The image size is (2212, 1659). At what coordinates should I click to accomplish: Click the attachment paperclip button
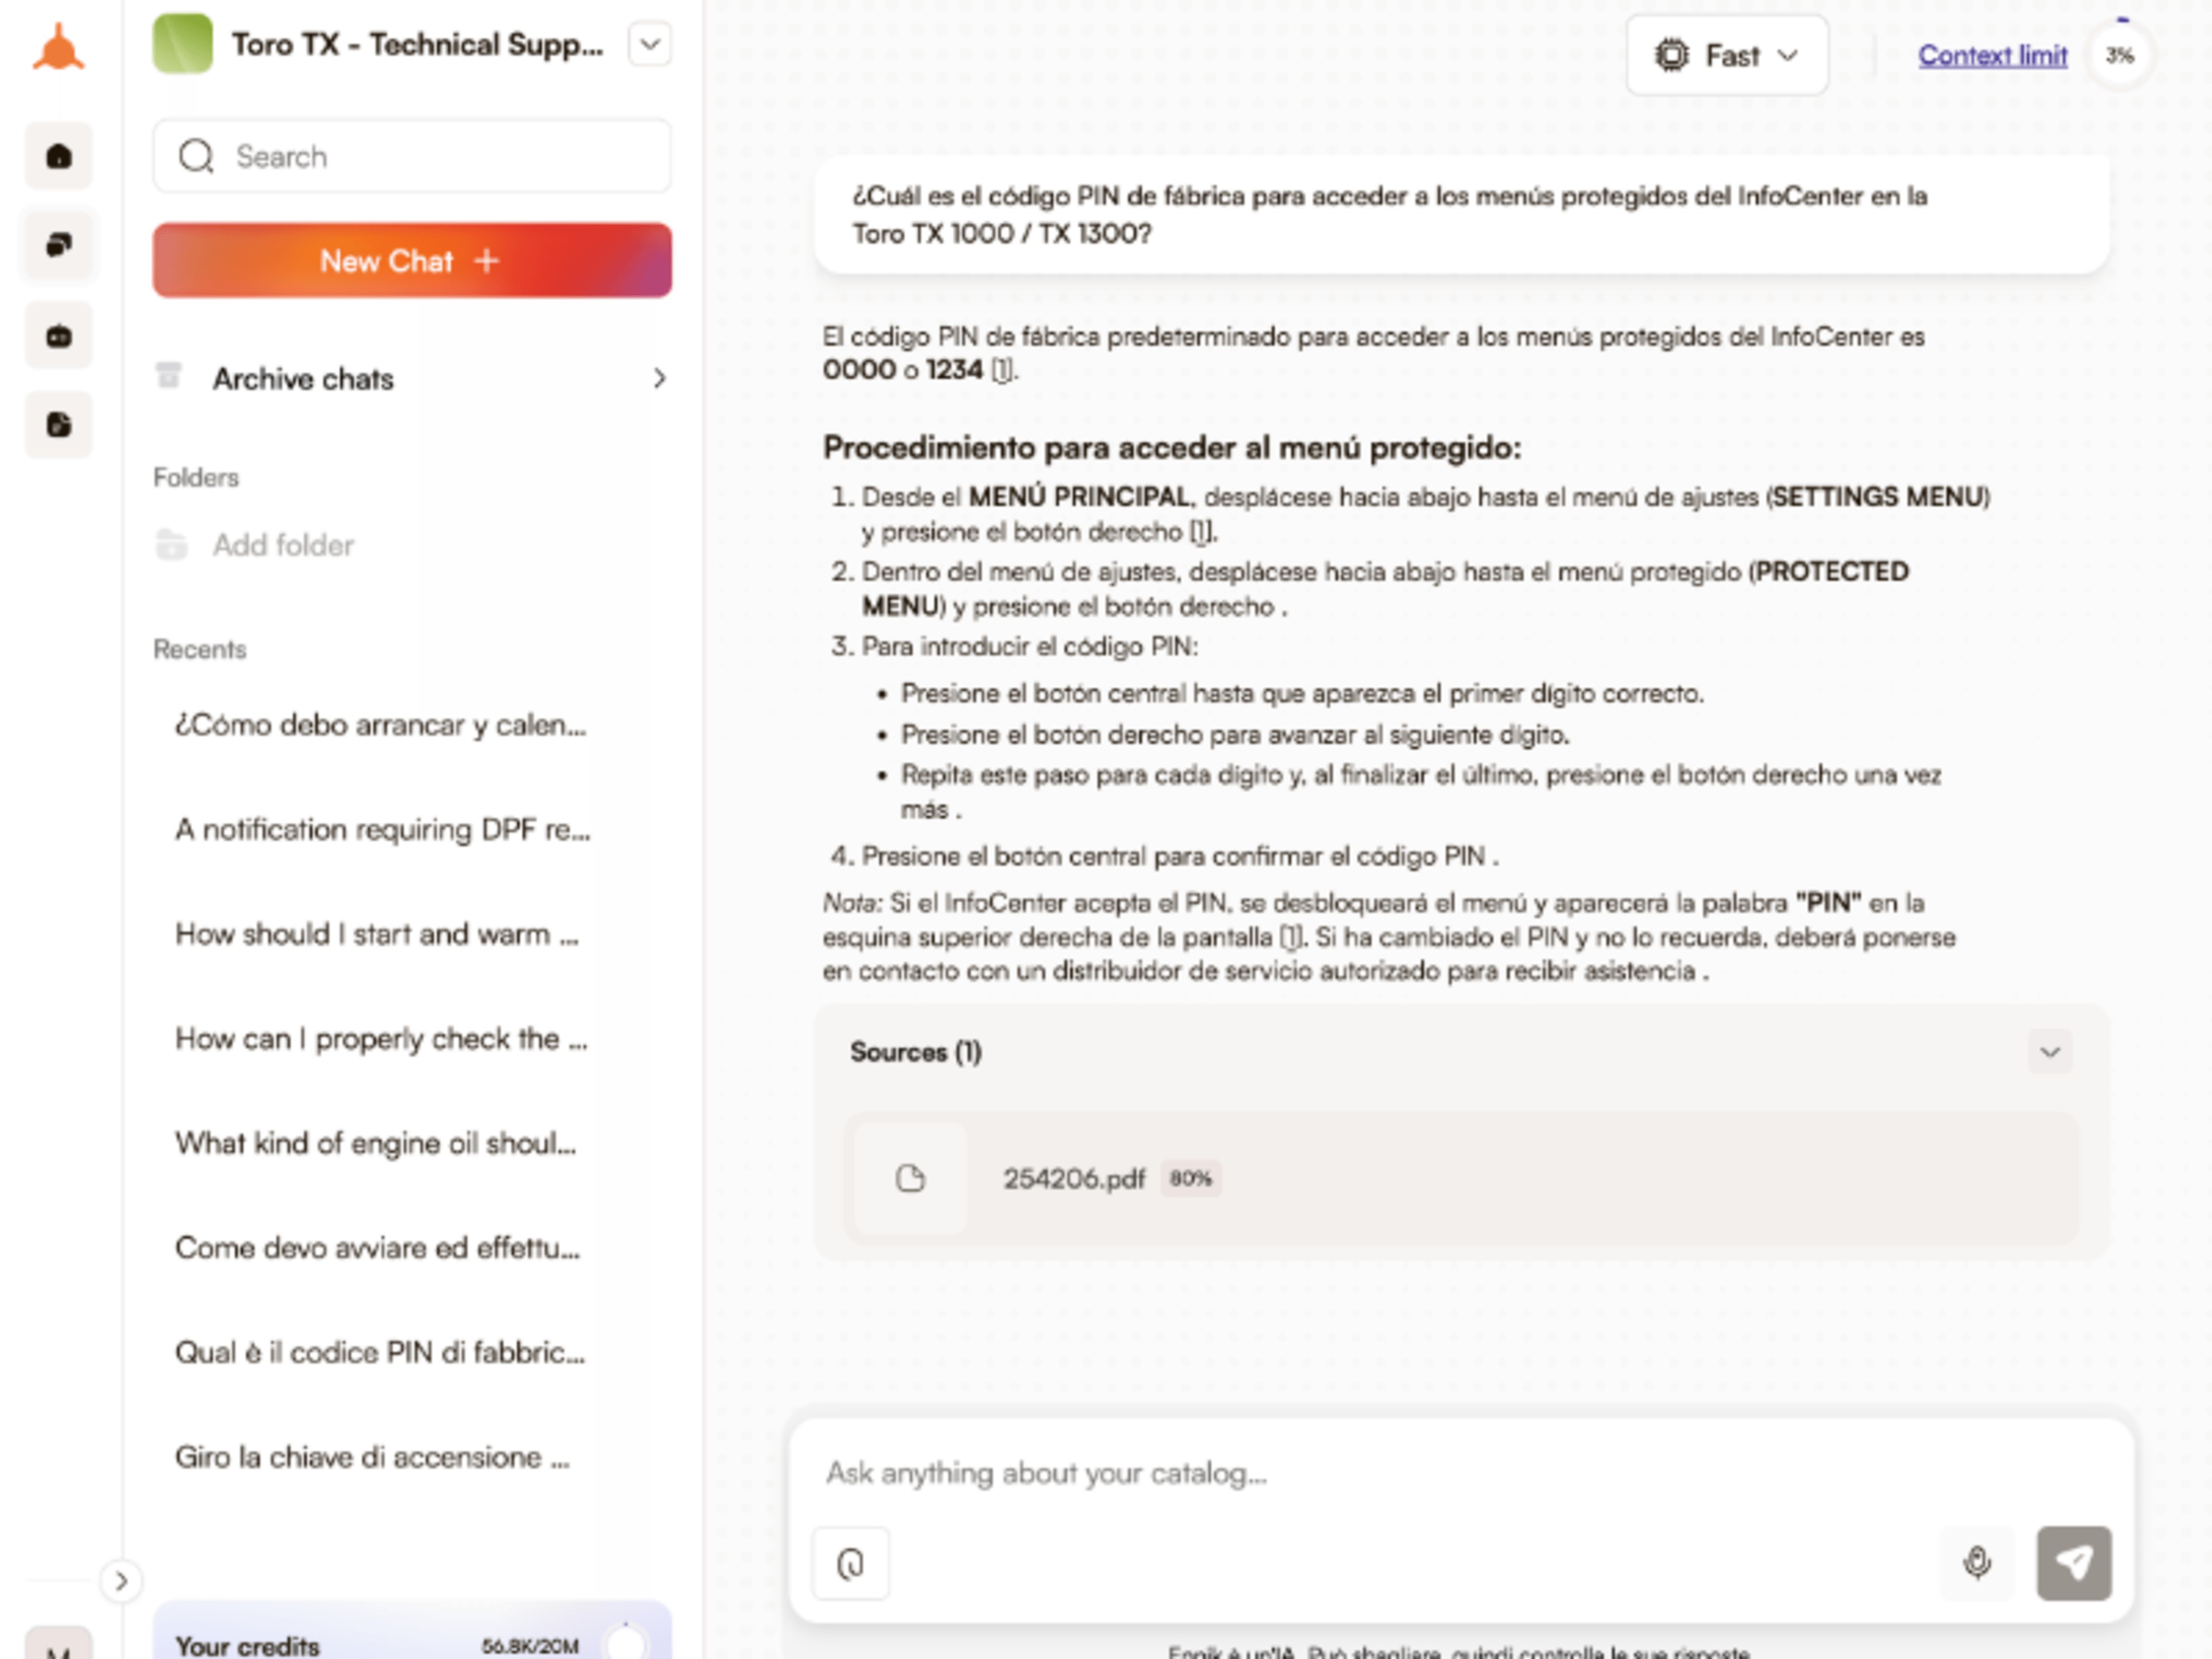pos(850,1563)
